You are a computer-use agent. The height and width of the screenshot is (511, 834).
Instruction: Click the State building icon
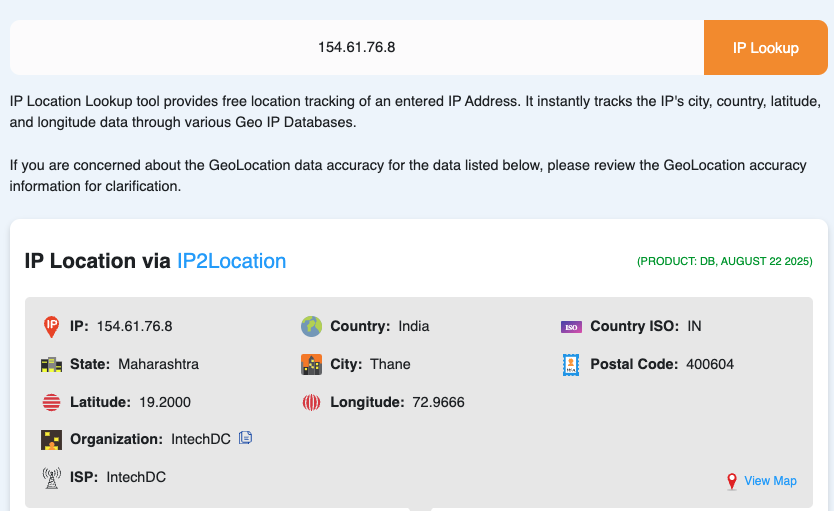(x=51, y=365)
